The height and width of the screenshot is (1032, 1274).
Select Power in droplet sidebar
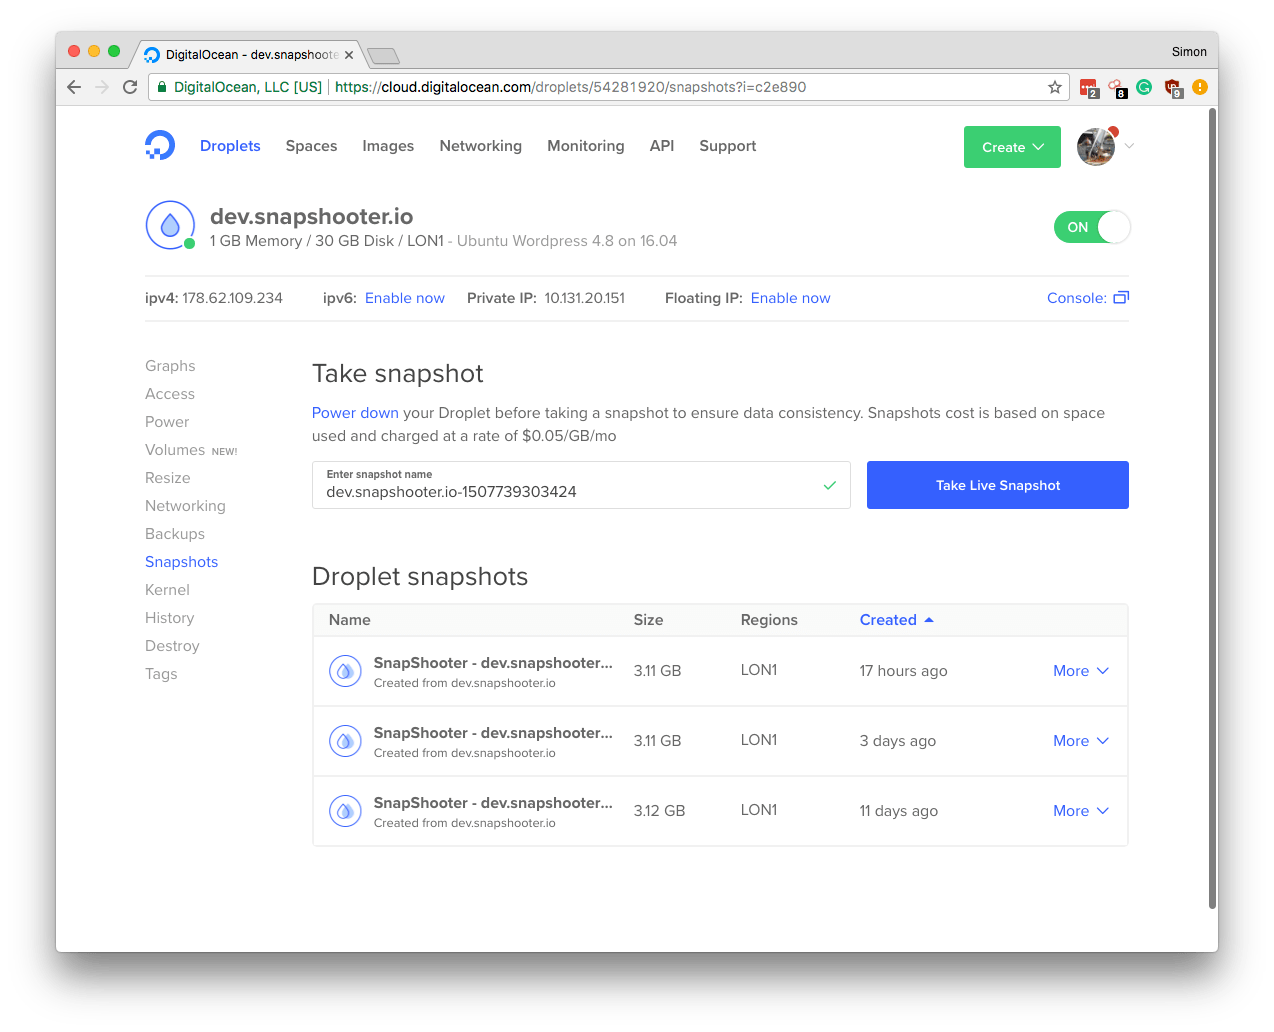[x=167, y=422]
